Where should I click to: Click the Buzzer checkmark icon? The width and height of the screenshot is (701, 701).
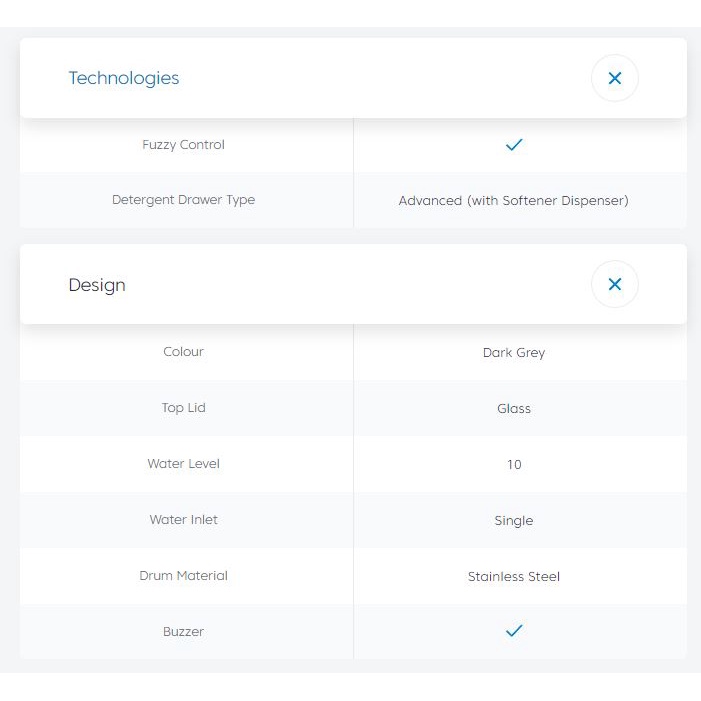click(x=514, y=631)
